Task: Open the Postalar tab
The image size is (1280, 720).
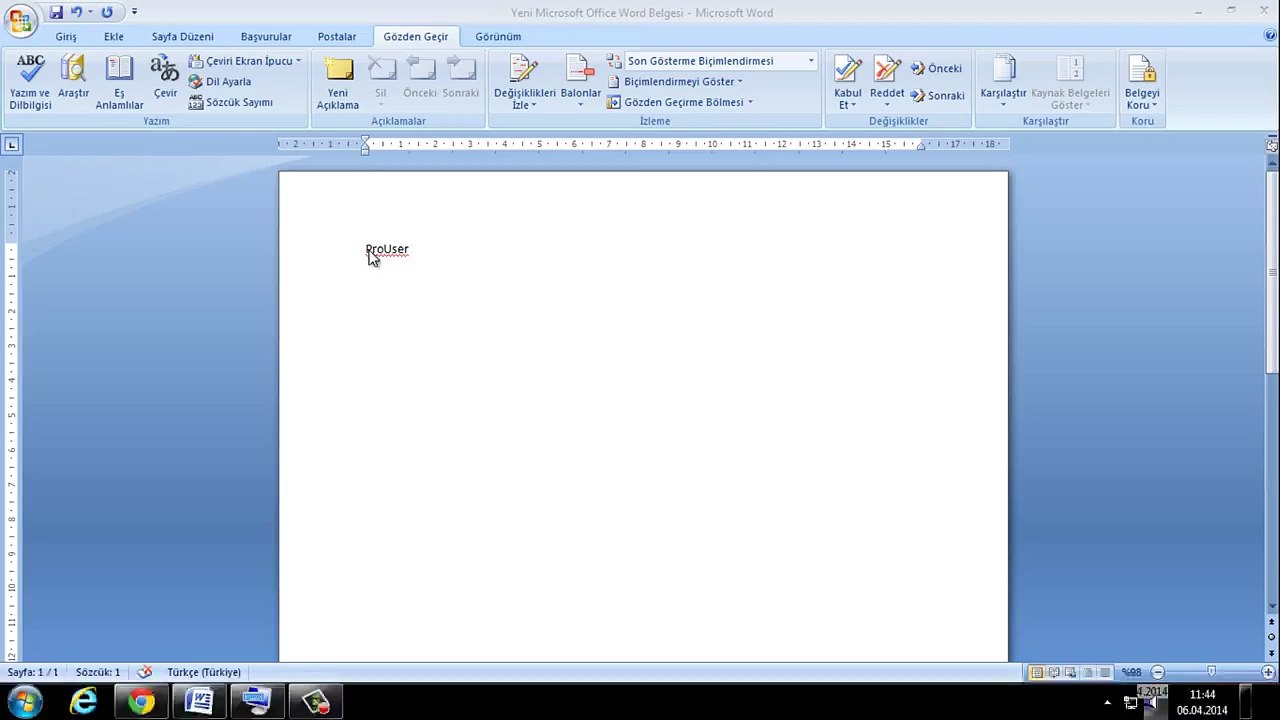Action: (337, 36)
